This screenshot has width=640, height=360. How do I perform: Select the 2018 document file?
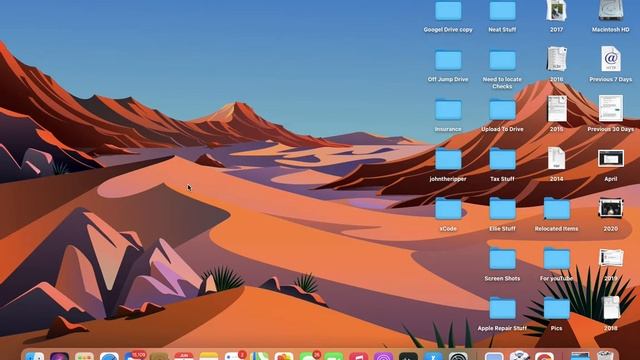(x=611, y=308)
